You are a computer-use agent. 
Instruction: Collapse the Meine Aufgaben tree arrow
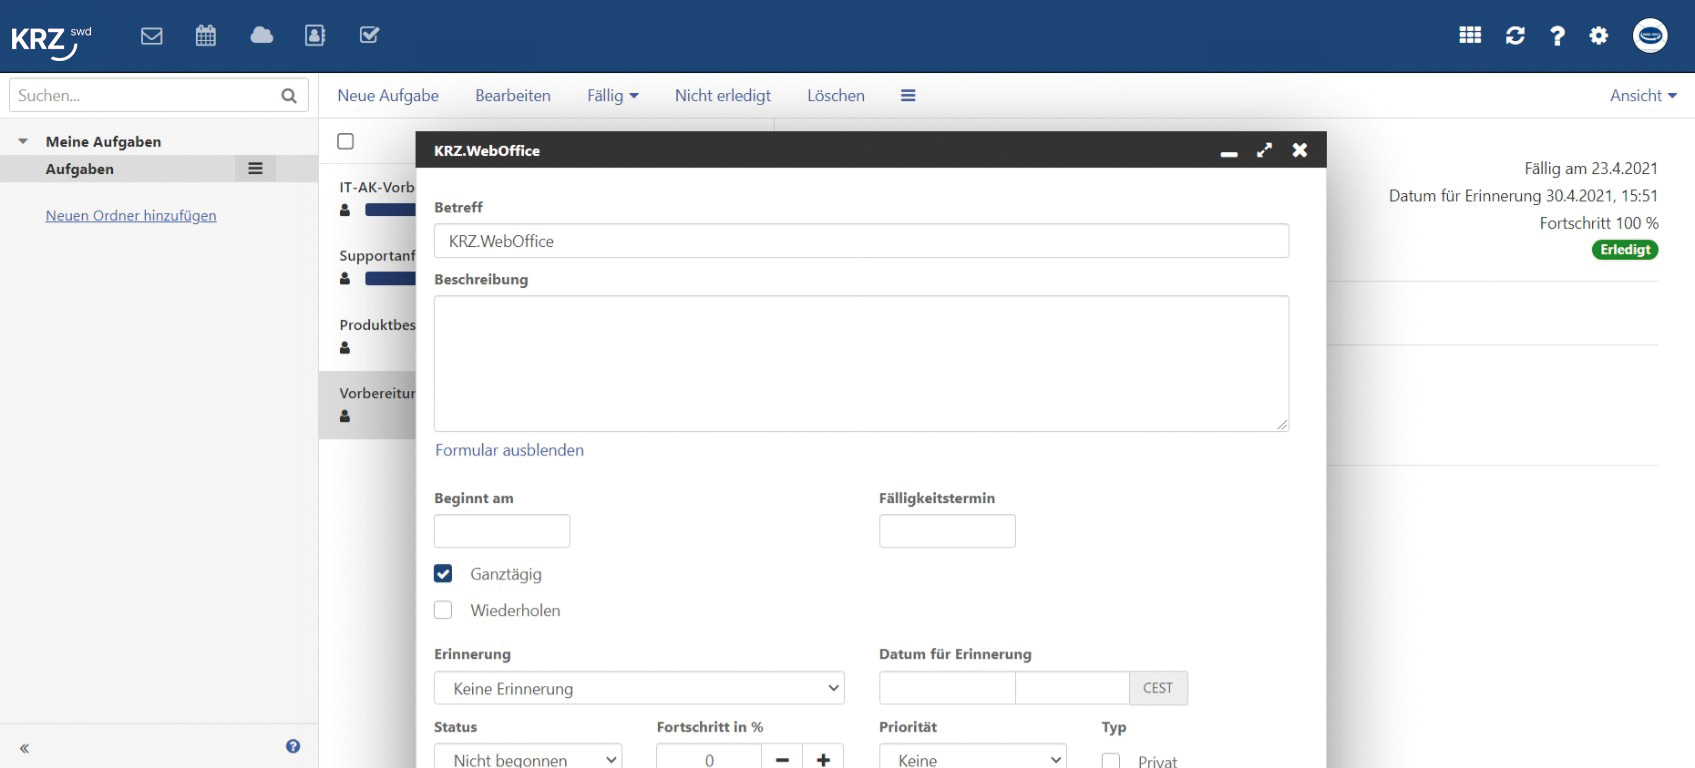pos(23,142)
